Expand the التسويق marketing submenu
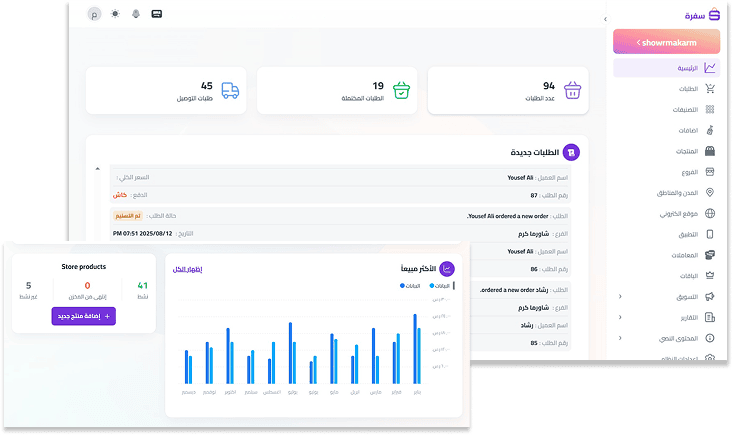Image resolution: width=733 pixels, height=436 pixels. coord(619,297)
